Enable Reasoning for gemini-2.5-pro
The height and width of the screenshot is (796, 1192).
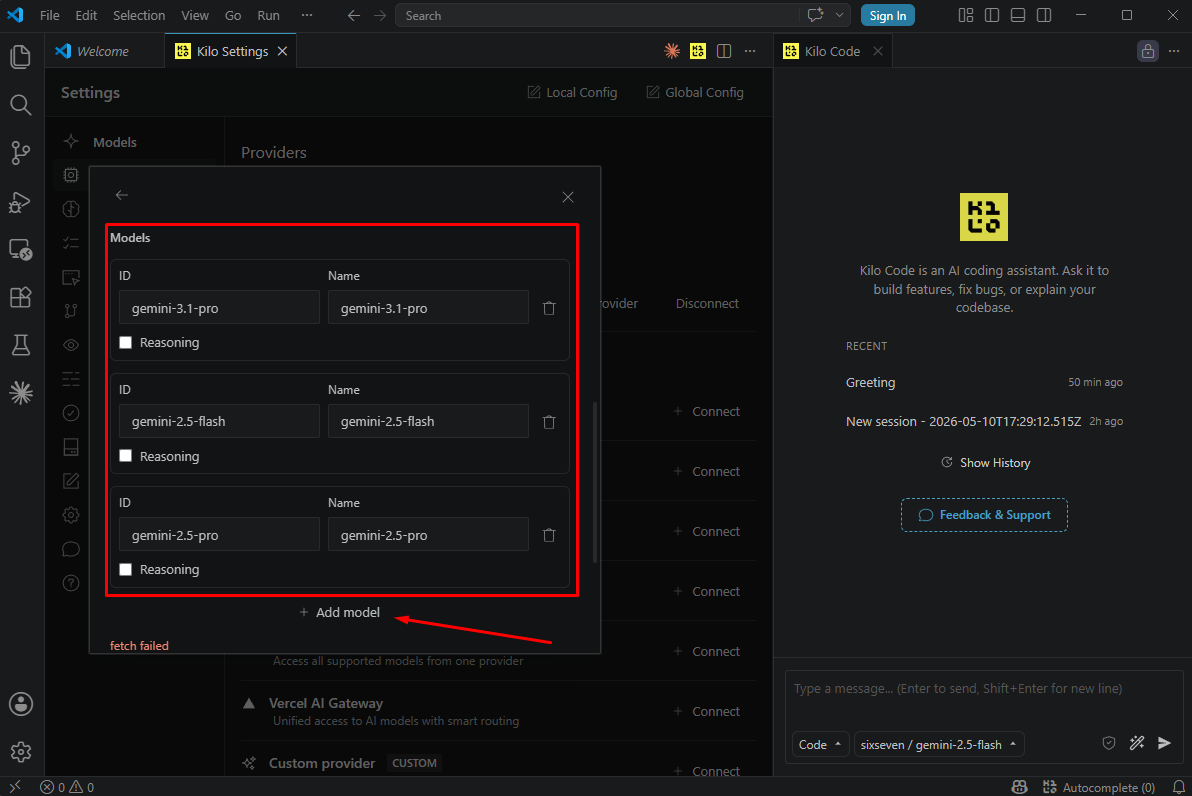pos(125,569)
